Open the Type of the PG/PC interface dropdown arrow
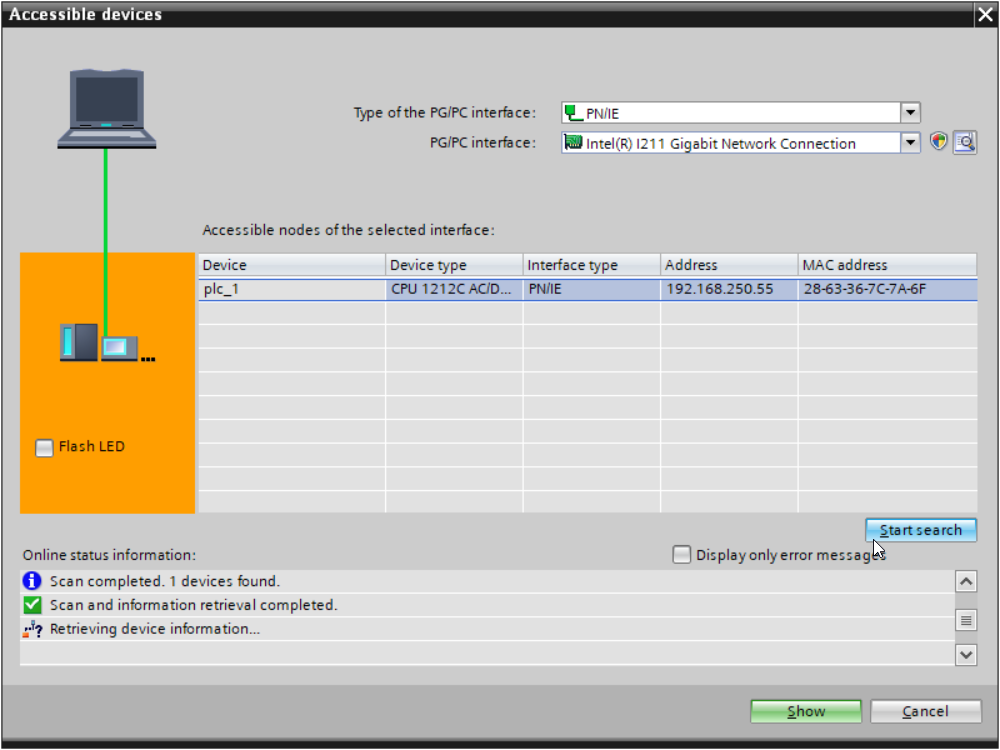This screenshot has height=750, width=1000. click(x=910, y=113)
